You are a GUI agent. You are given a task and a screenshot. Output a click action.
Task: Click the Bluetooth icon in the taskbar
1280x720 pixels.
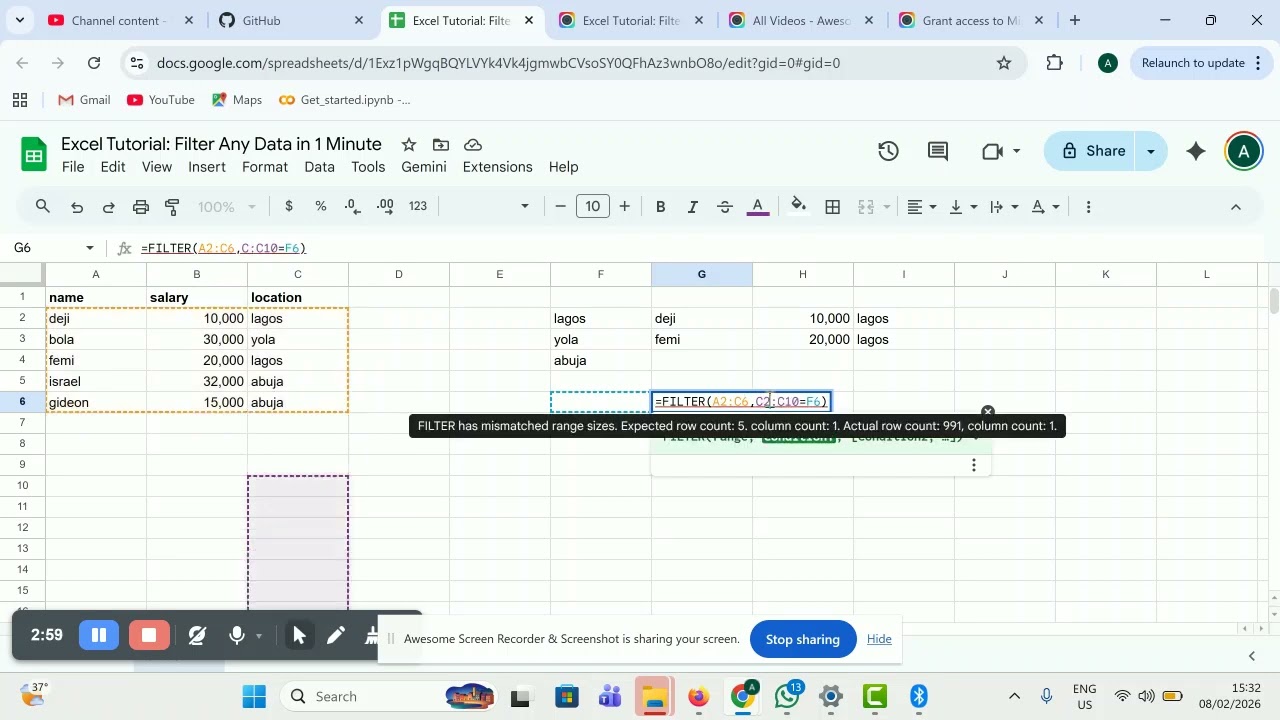pyautogui.click(x=919, y=696)
